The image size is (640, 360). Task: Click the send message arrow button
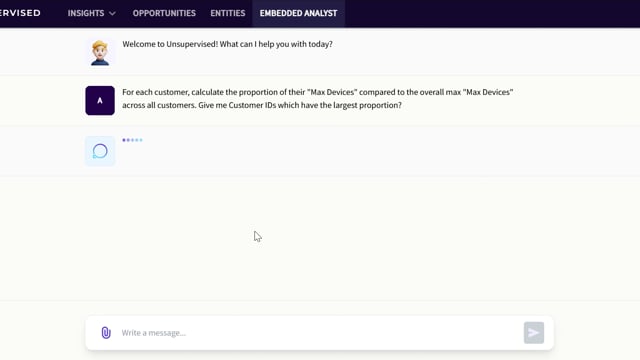(534, 333)
